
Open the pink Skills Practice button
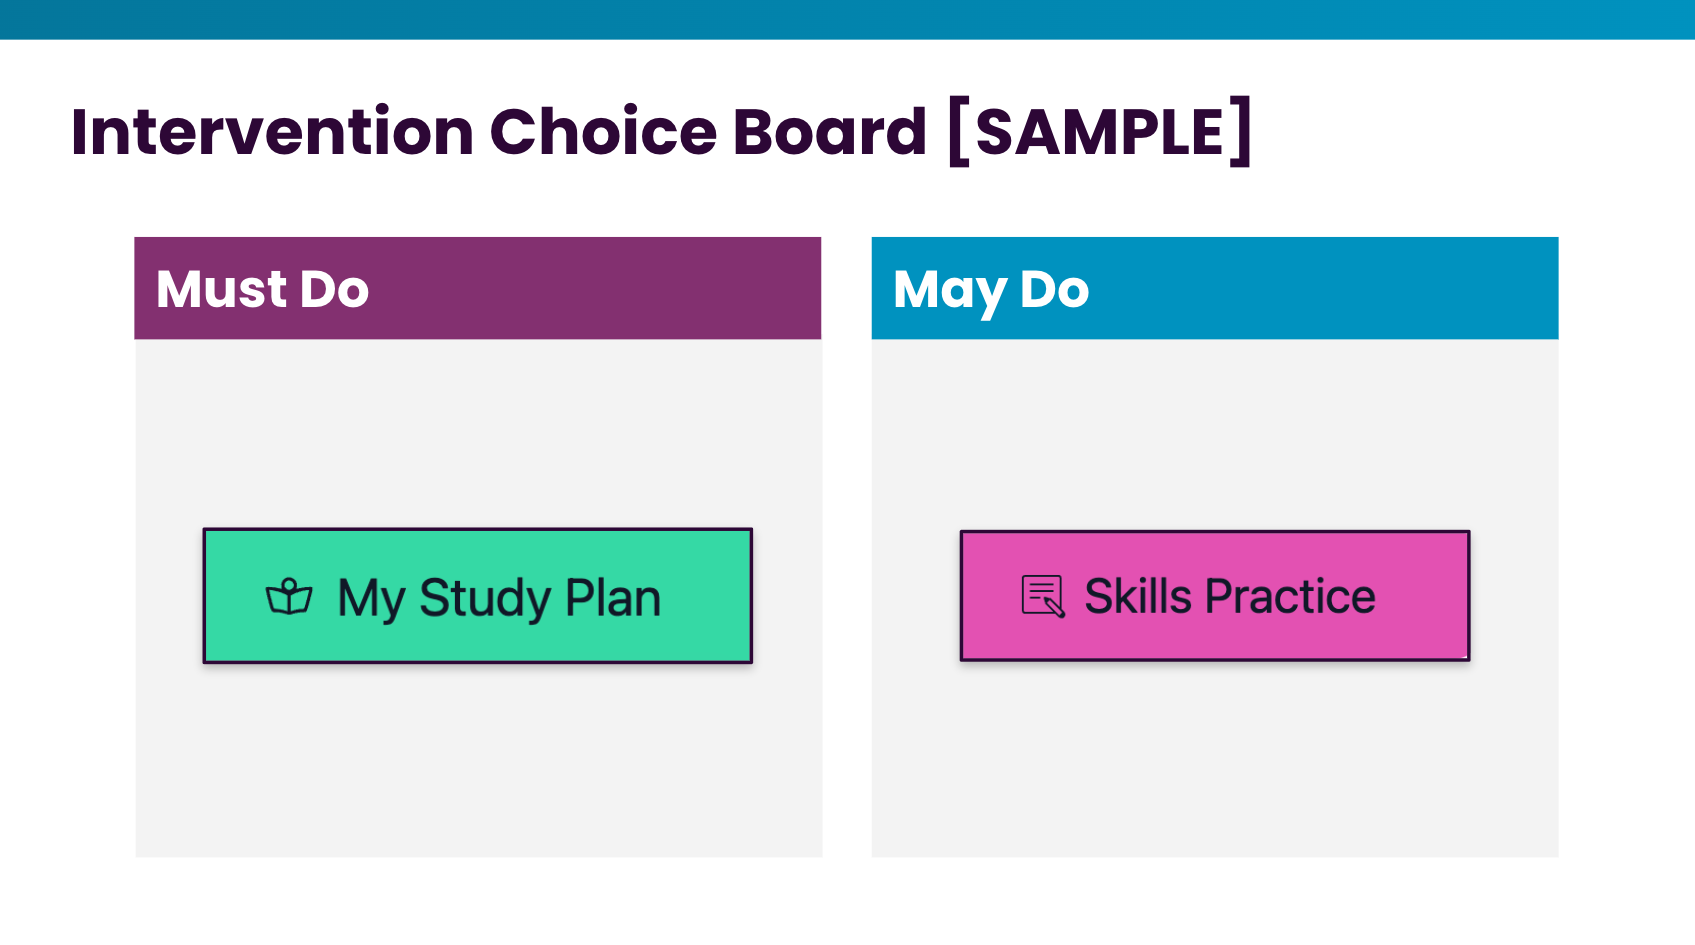pos(1215,596)
